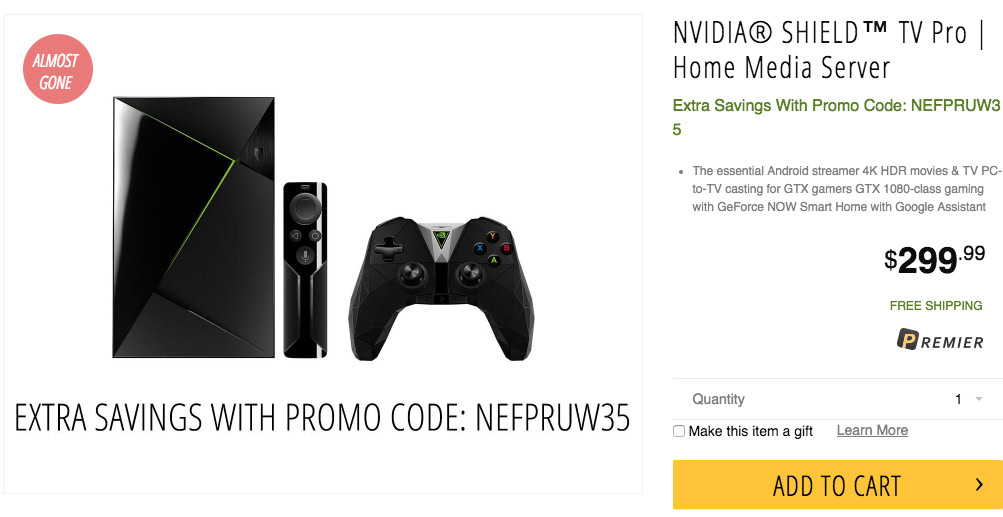Click the Free Shipping label
Screen dimensions: 1003x517
(936, 305)
